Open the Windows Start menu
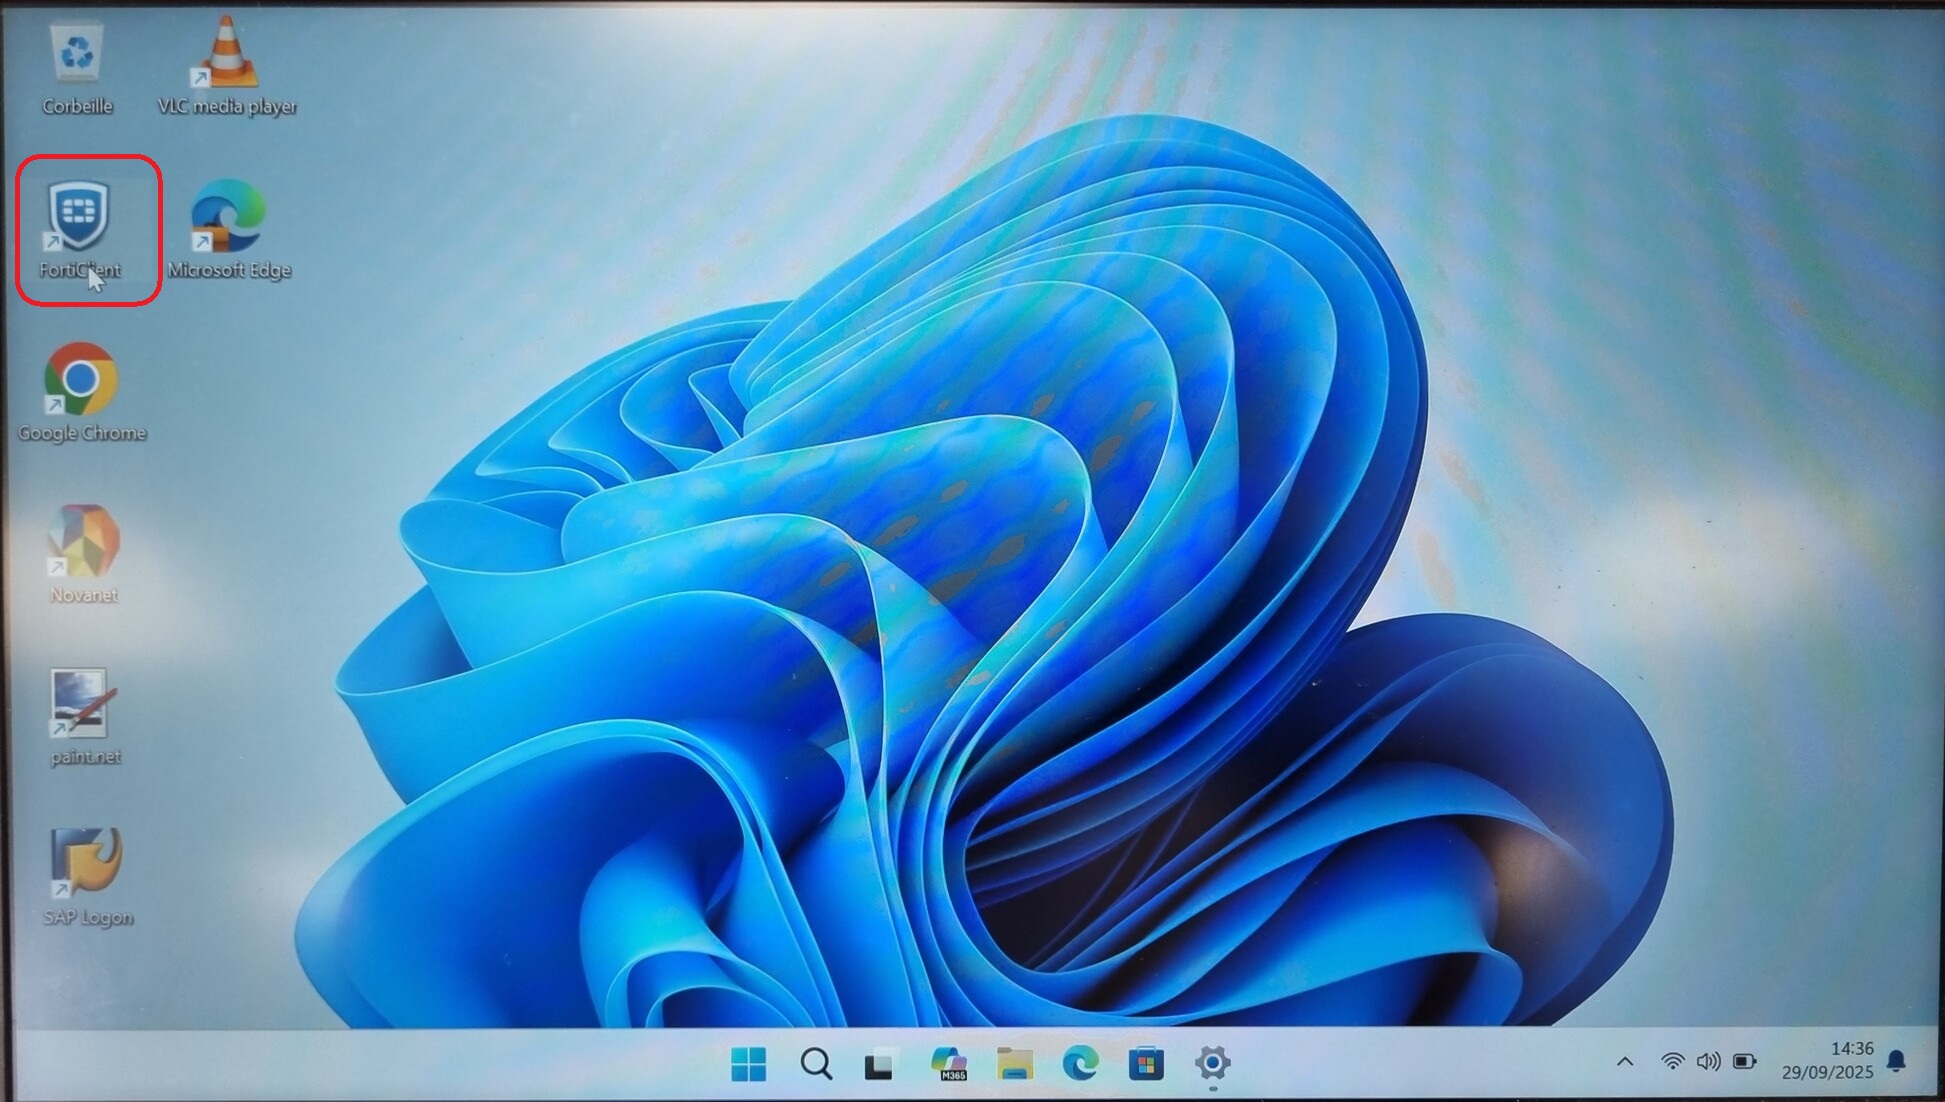Screen dimensions: 1945x1102 [x=748, y=1064]
